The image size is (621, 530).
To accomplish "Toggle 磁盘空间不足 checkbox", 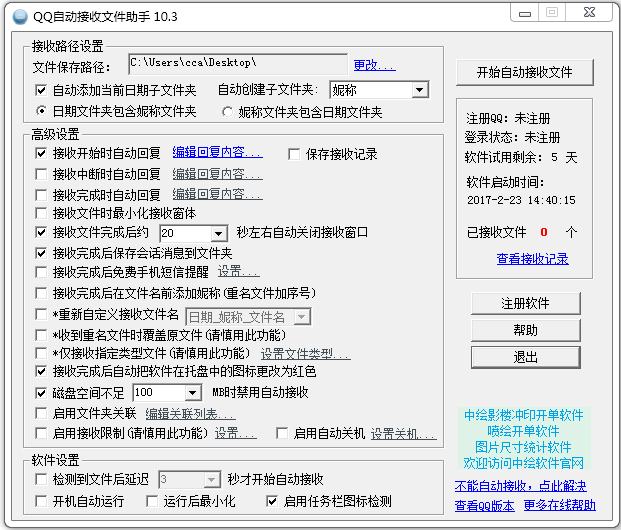I will 41,393.
